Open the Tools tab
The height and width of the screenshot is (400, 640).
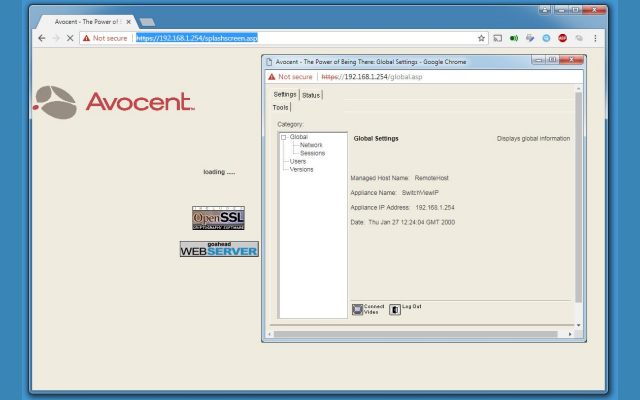coord(280,107)
